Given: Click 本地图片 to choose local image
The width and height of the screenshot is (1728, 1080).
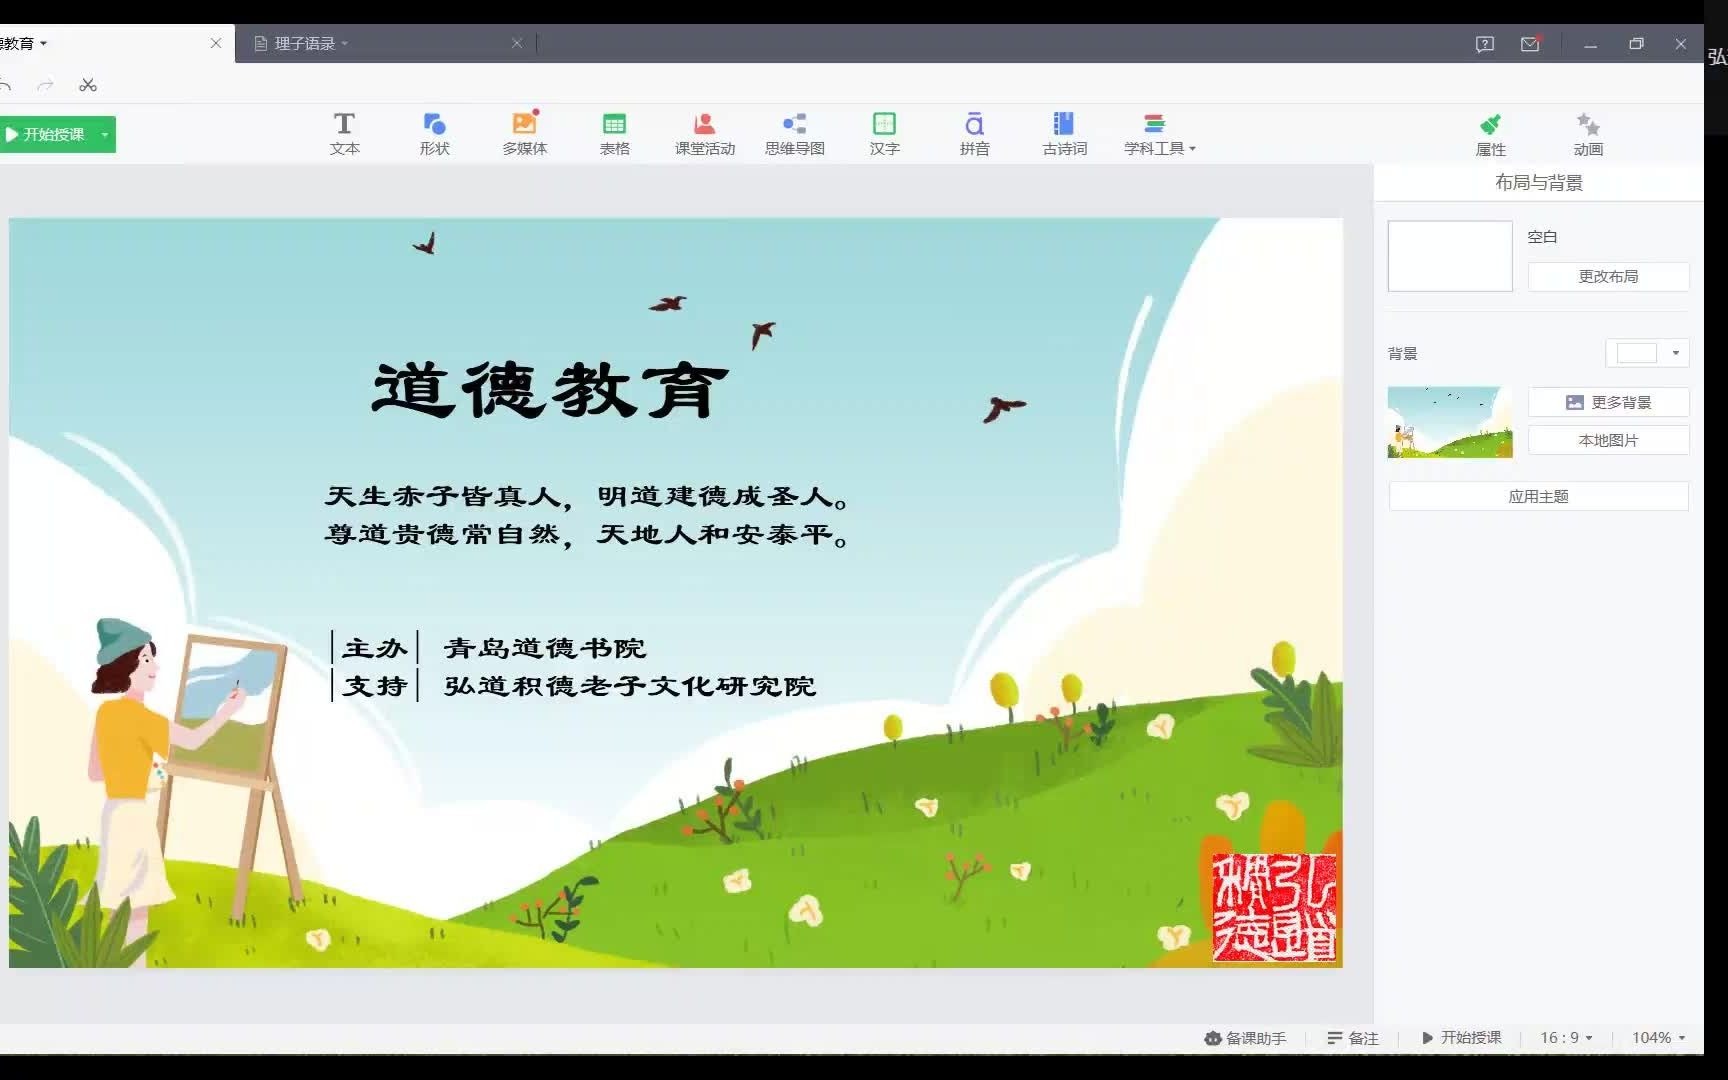Looking at the screenshot, I should pyautogui.click(x=1608, y=440).
